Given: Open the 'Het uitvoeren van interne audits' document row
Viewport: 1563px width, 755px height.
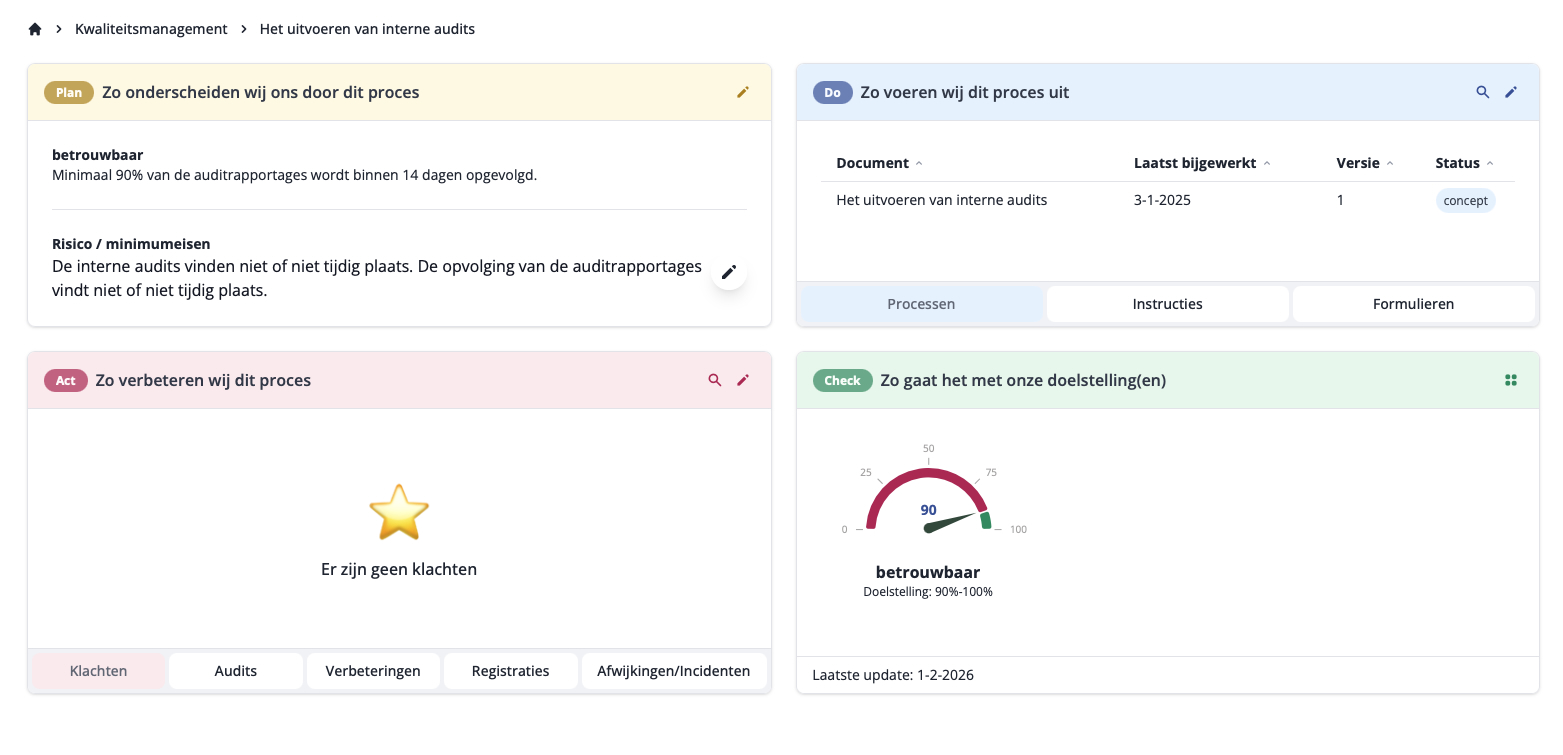Looking at the screenshot, I should click(x=1168, y=200).
